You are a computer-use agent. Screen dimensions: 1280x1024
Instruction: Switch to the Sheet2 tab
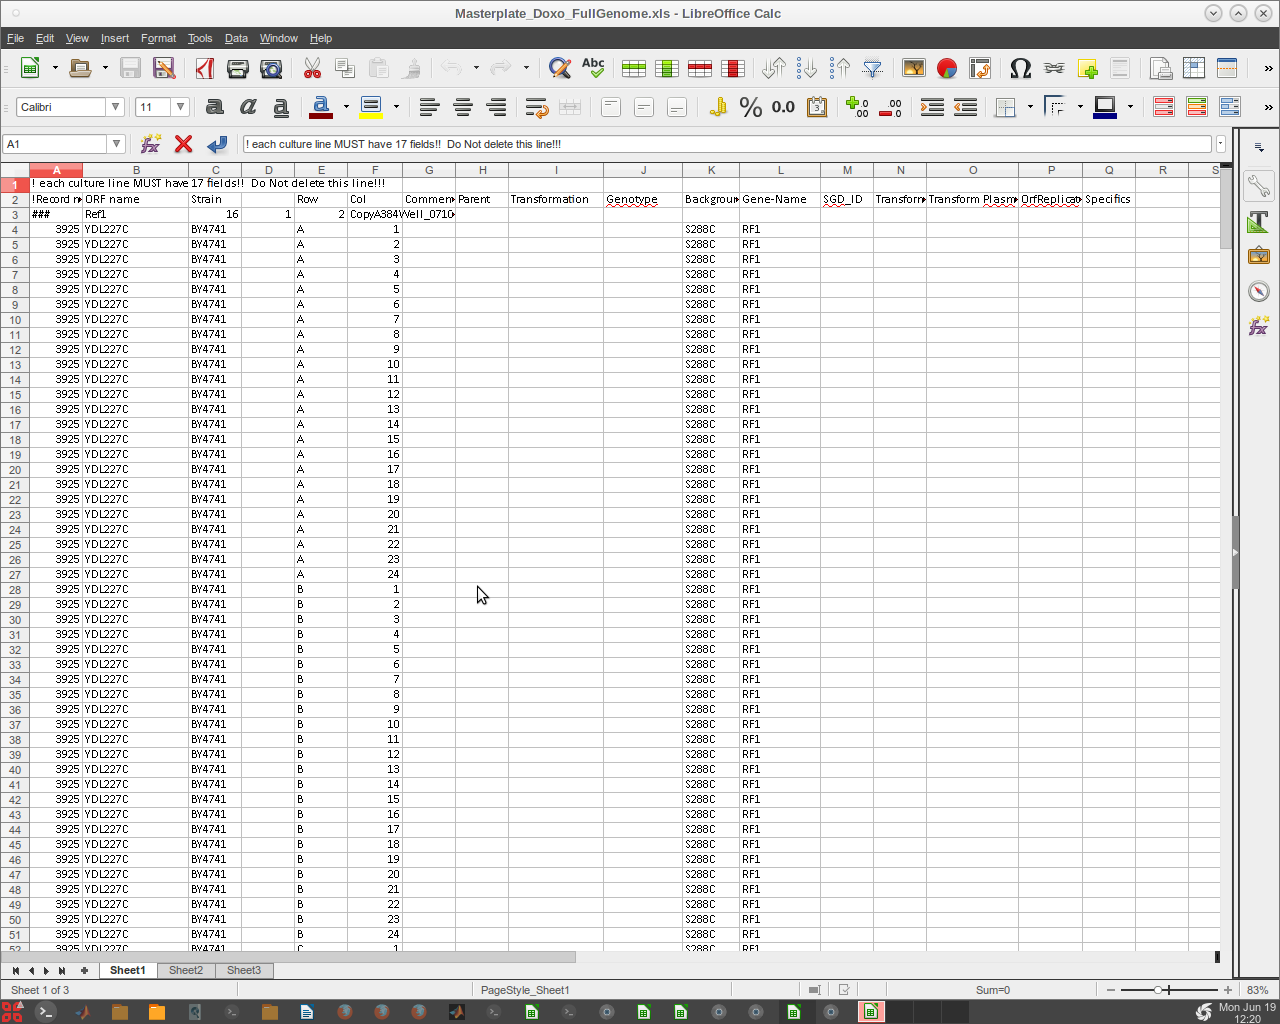coord(186,970)
